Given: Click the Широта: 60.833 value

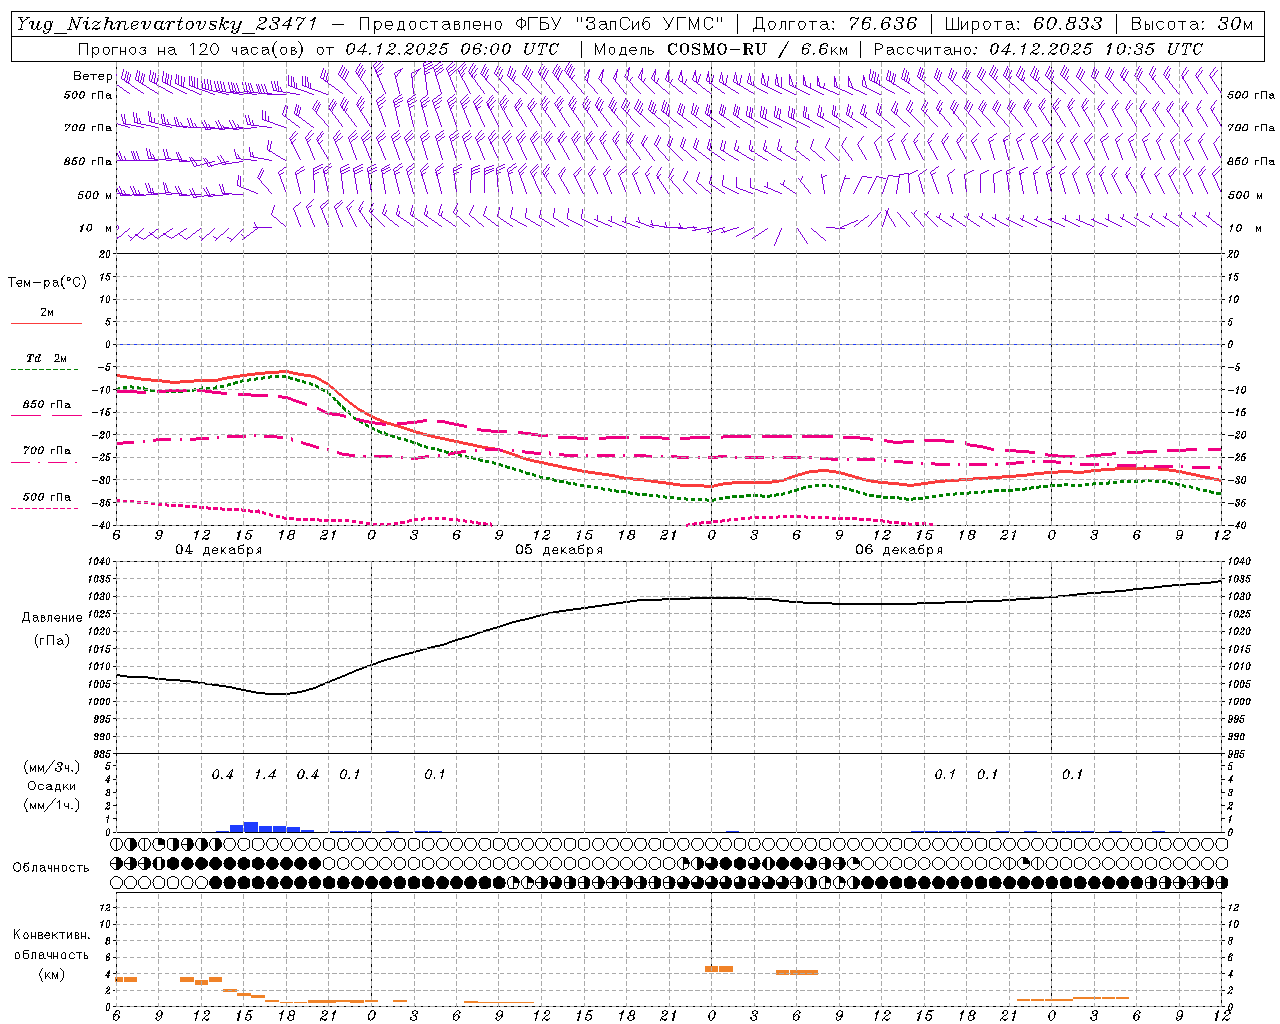Looking at the screenshot, I should [1023, 24].
